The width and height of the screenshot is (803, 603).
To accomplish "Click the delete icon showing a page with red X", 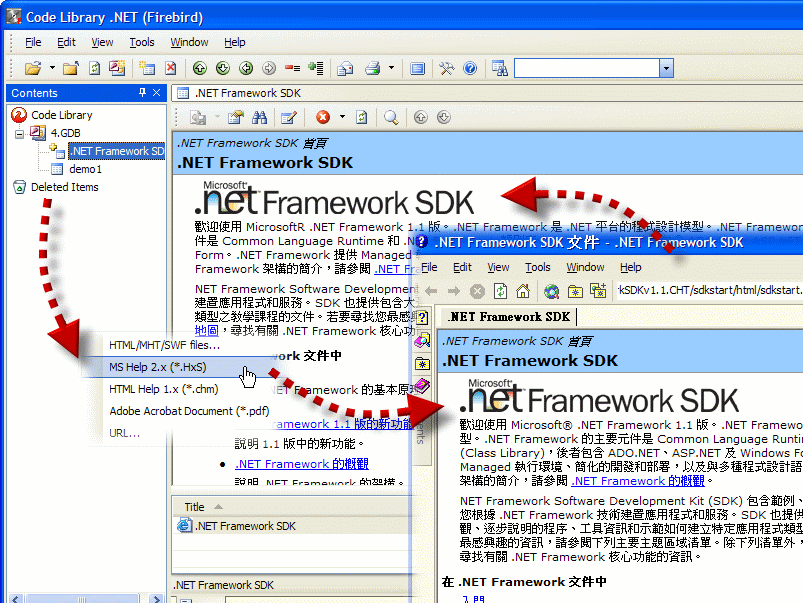I will point(171,68).
